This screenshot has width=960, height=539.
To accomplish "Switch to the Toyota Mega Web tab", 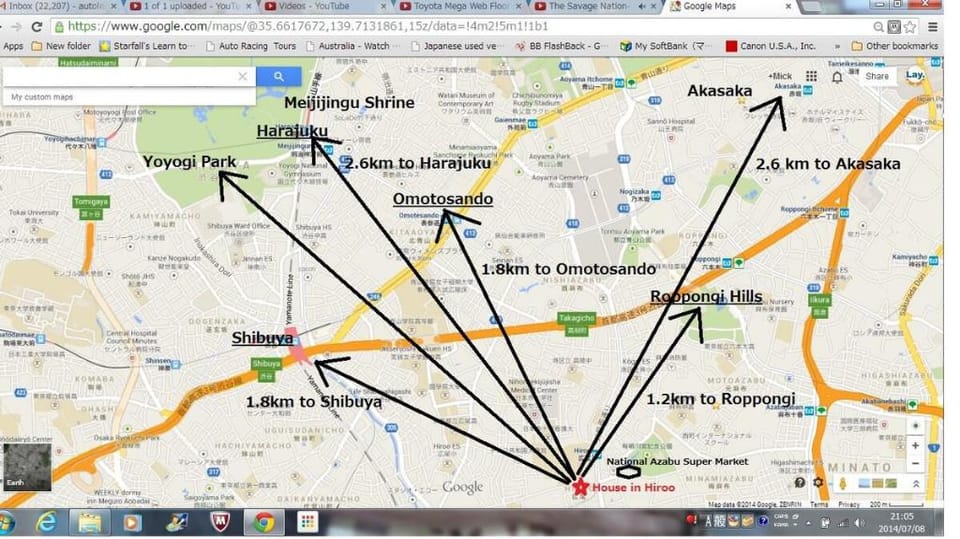I will 459,6.
